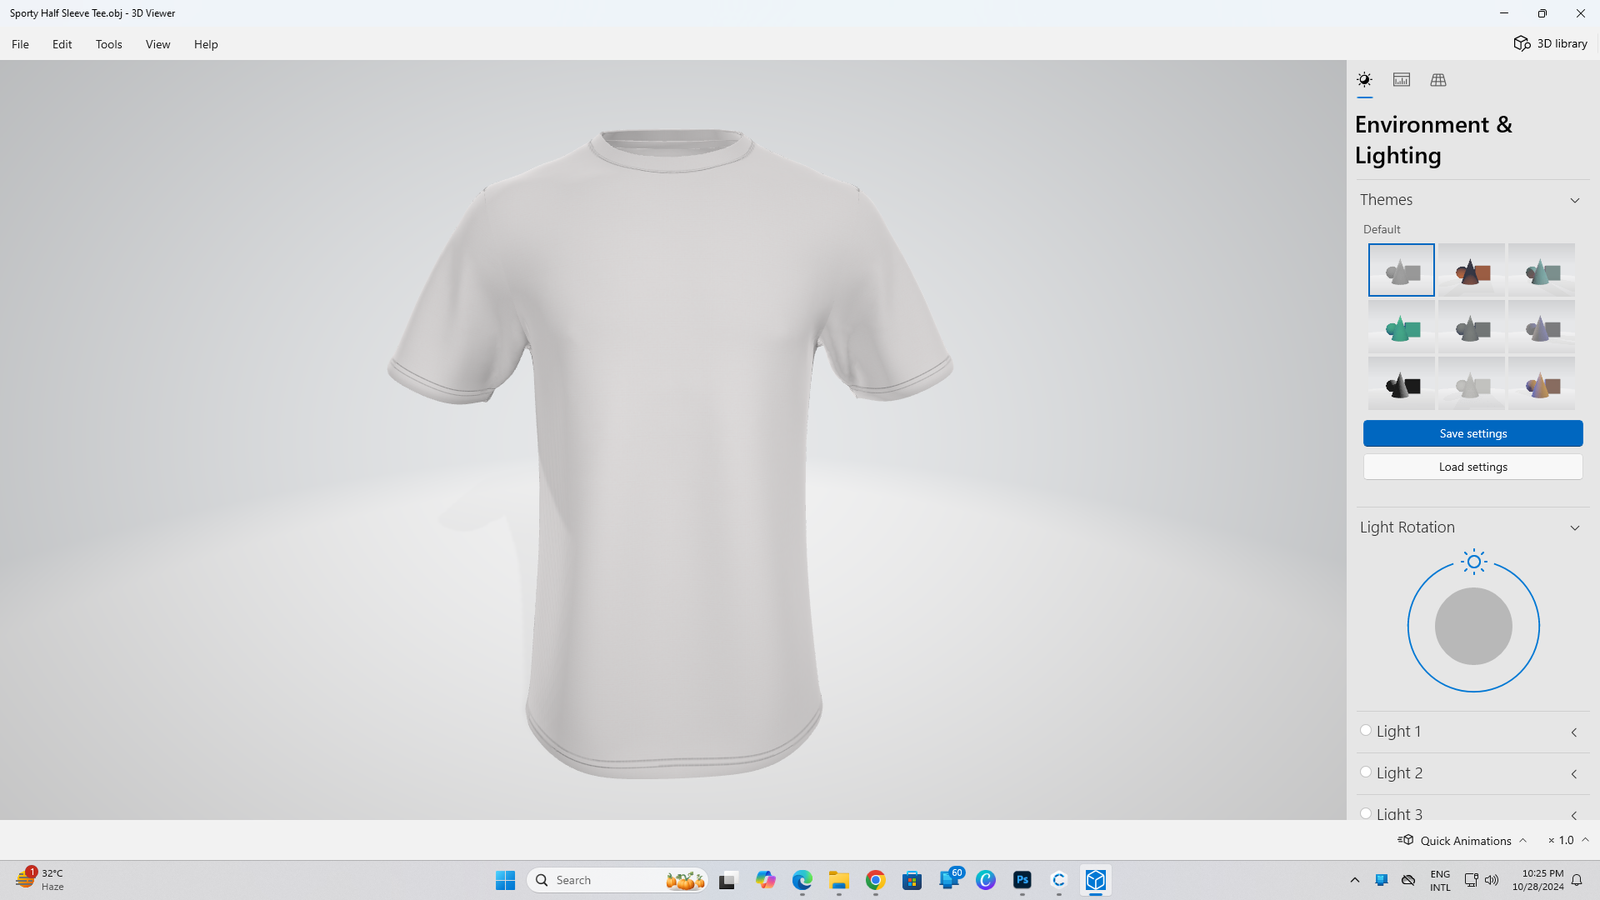Open the View menu
1600x900 pixels.
point(158,44)
